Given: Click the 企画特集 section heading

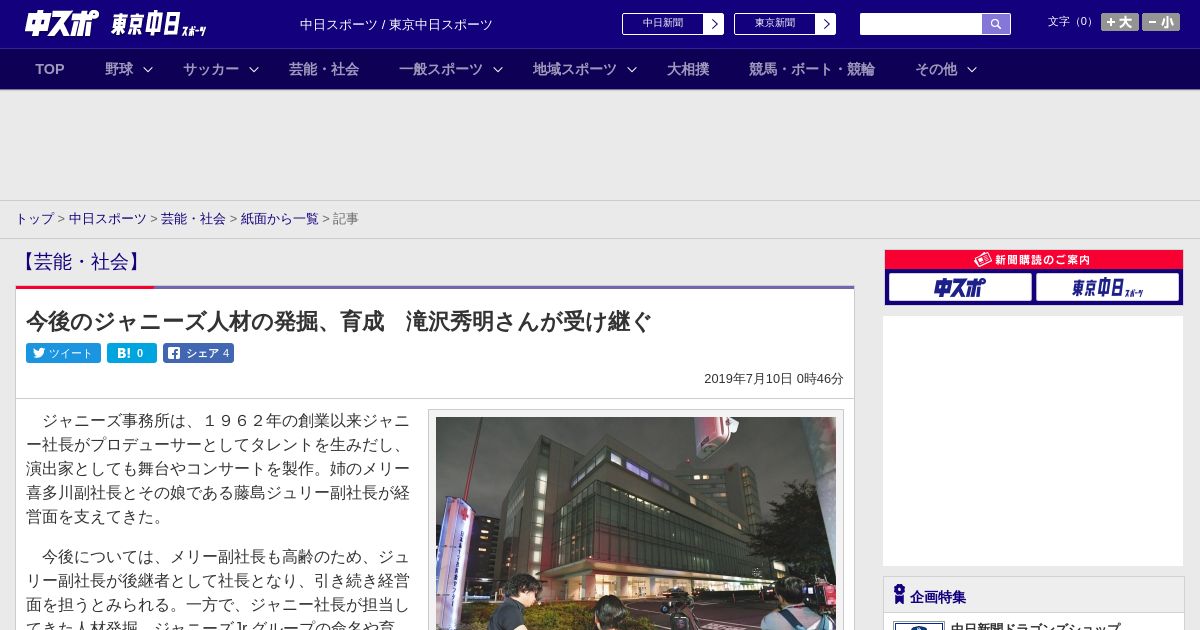Looking at the screenshot, I should (x=938, y=597).
